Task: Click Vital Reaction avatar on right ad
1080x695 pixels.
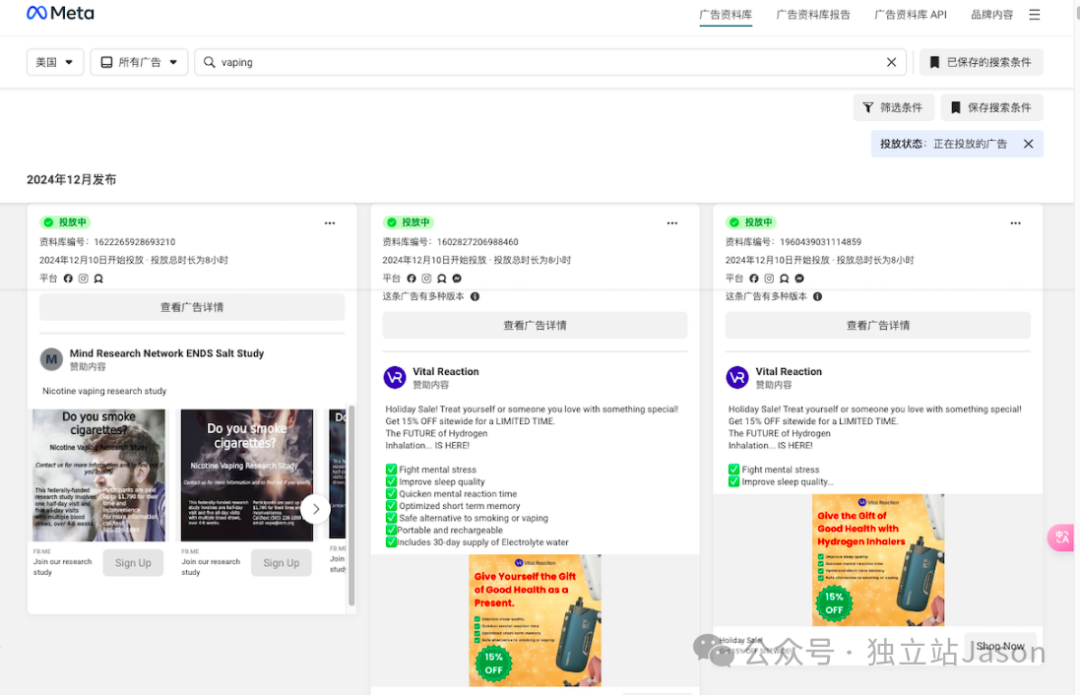Action: 737,377
